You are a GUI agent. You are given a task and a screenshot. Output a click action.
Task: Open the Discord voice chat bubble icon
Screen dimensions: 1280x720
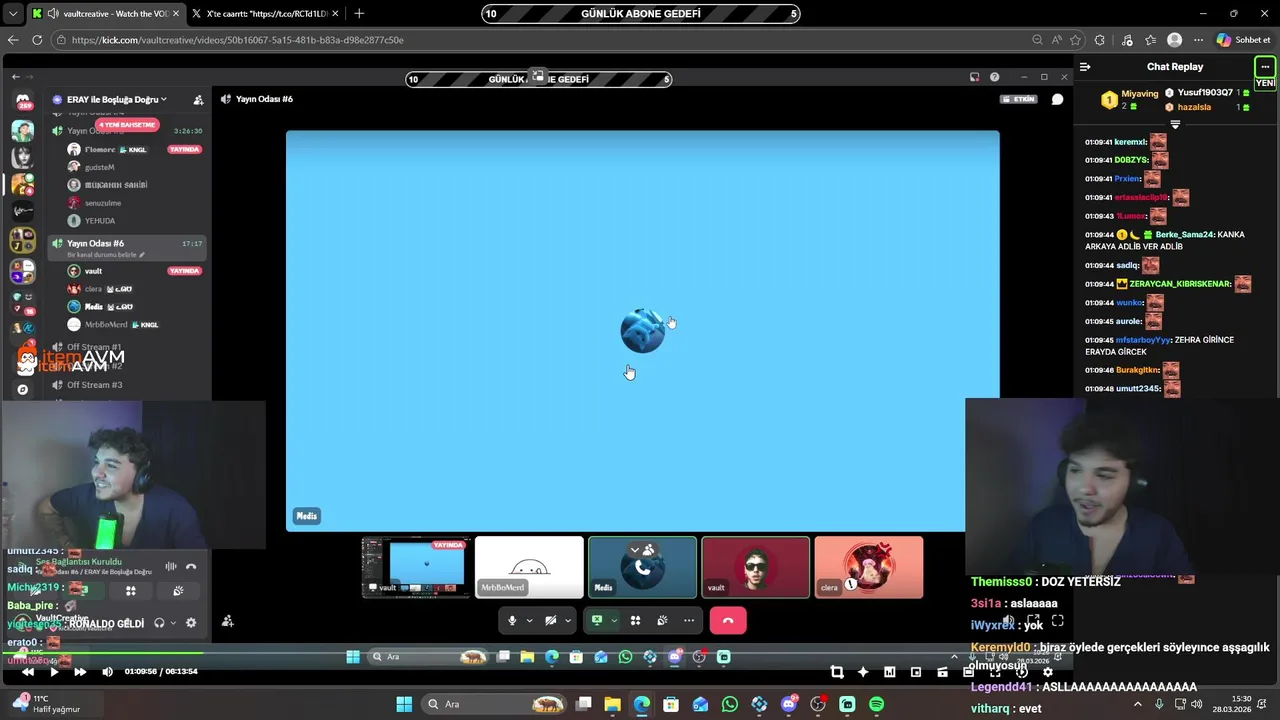coord(1057,99)
